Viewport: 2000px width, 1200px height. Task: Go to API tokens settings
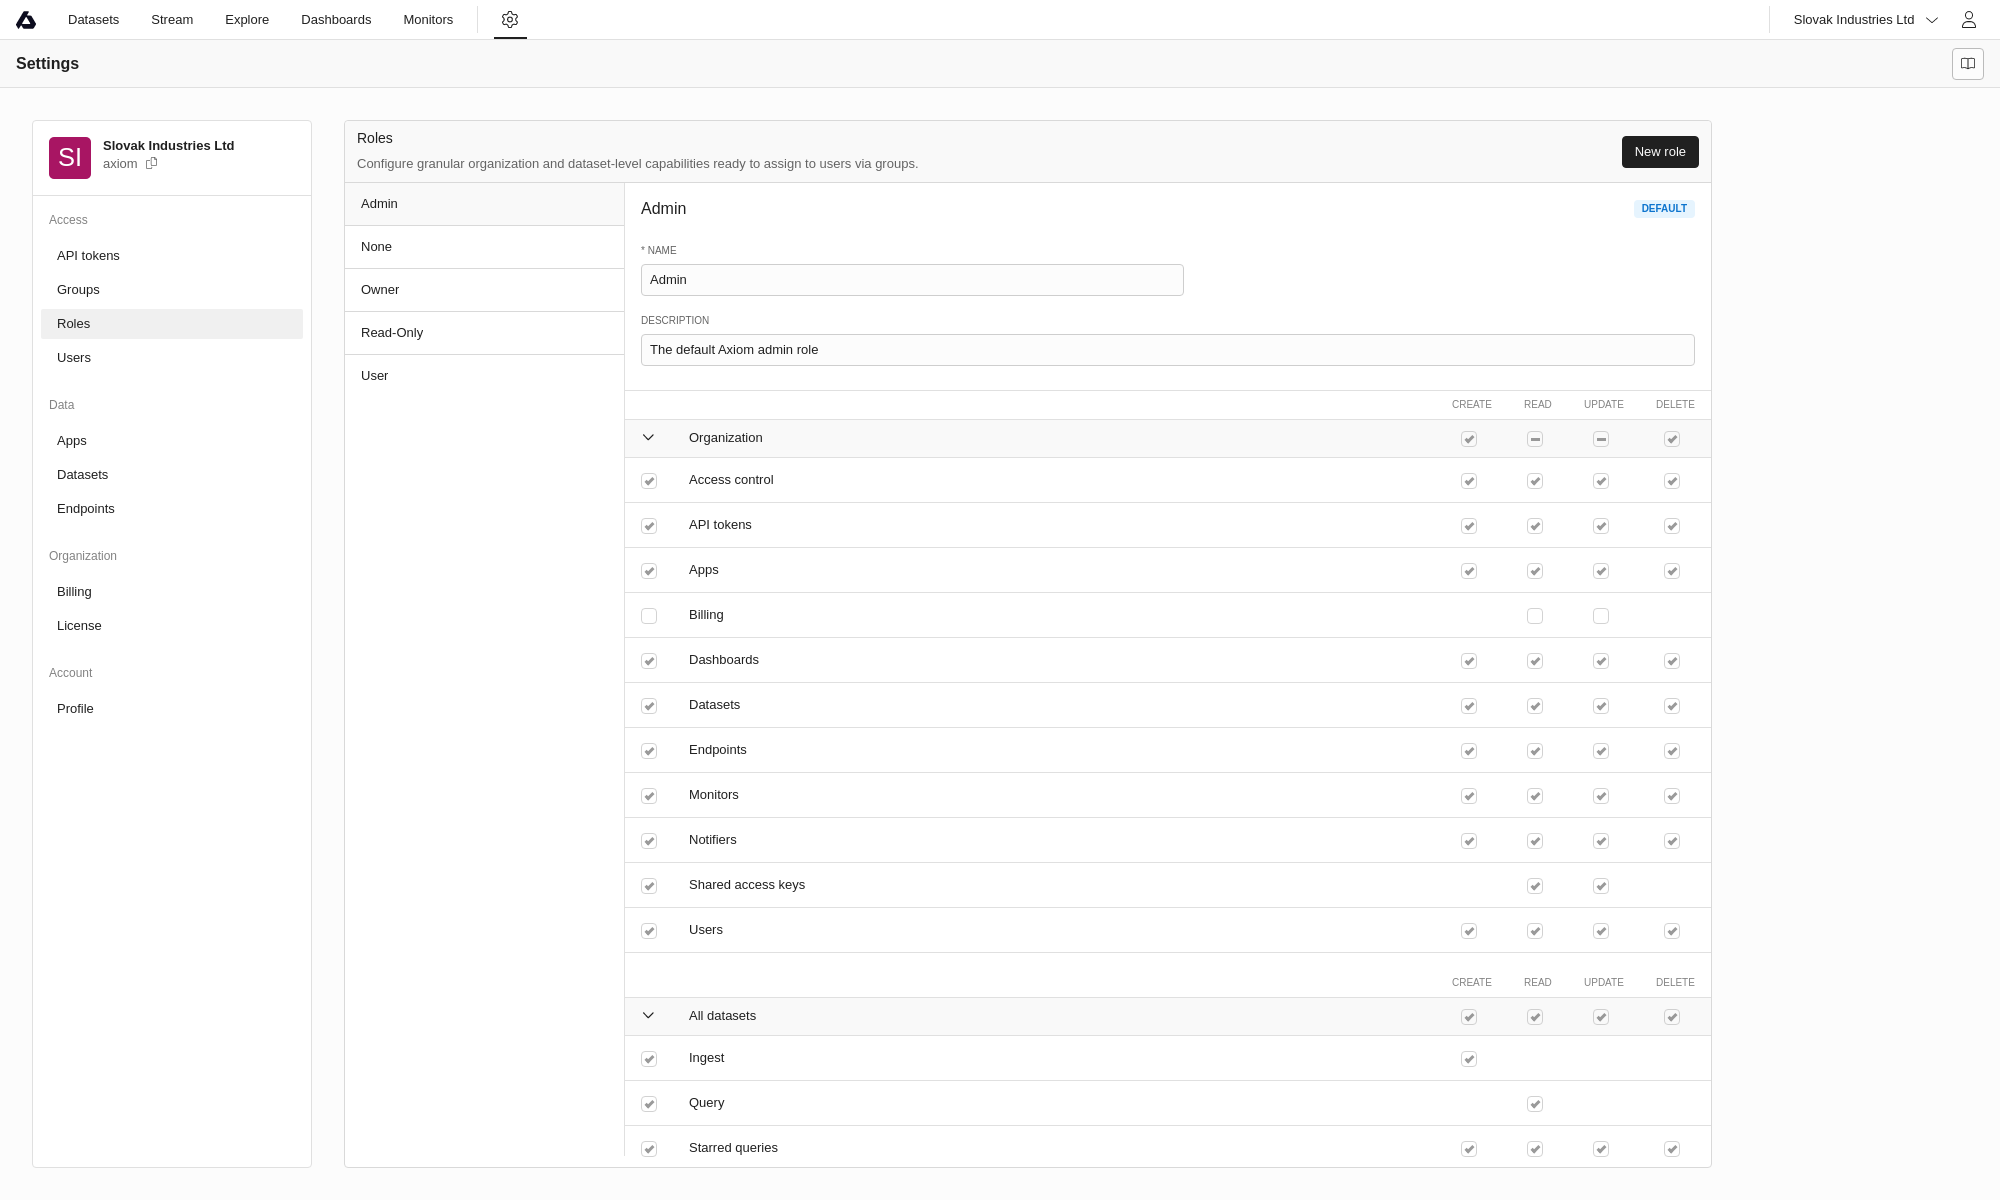click(88, 256)
